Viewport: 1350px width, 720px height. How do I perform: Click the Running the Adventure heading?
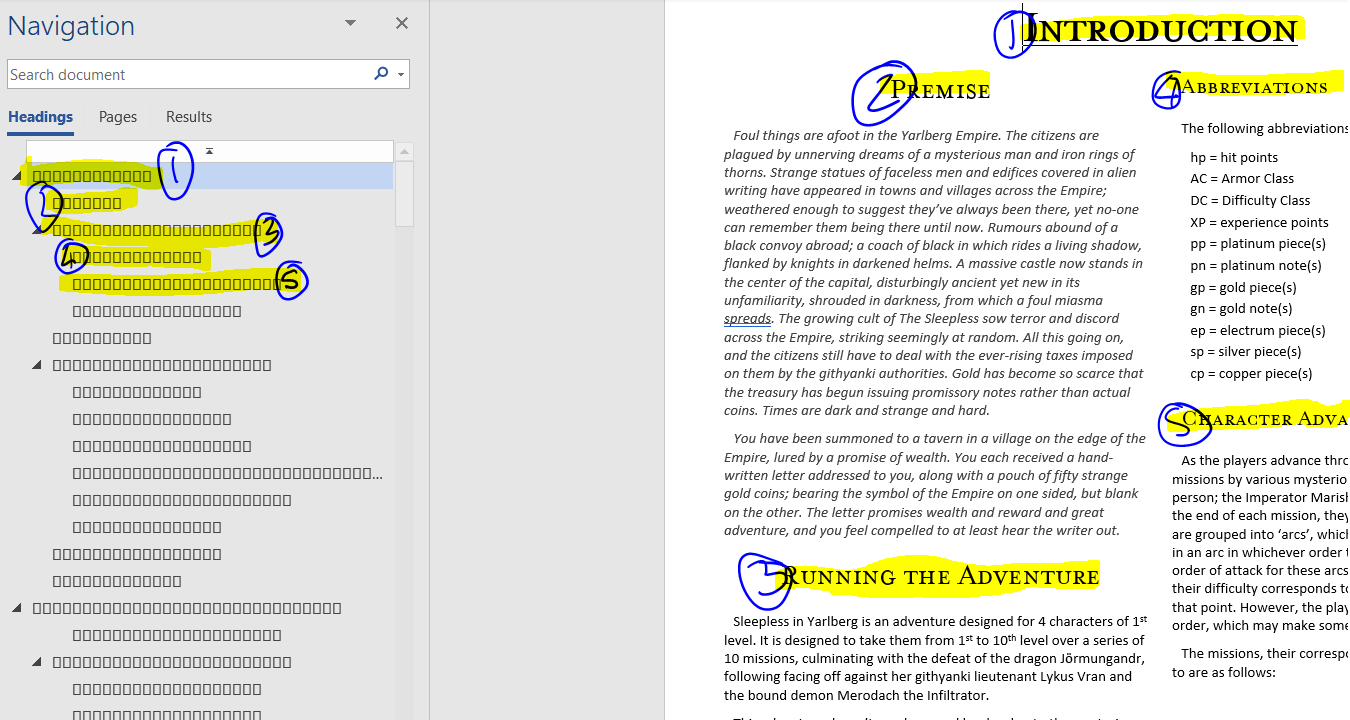pos(940,576)
